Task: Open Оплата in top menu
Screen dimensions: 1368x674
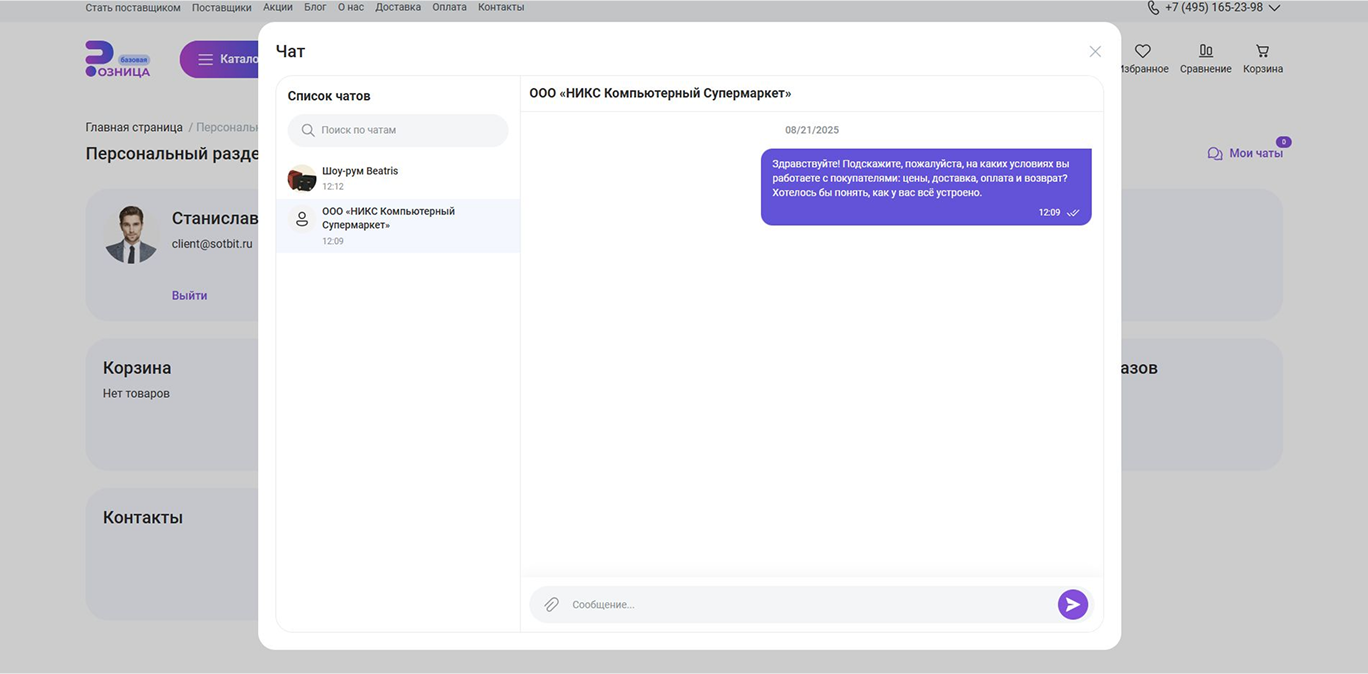Action: click(450, 7)
